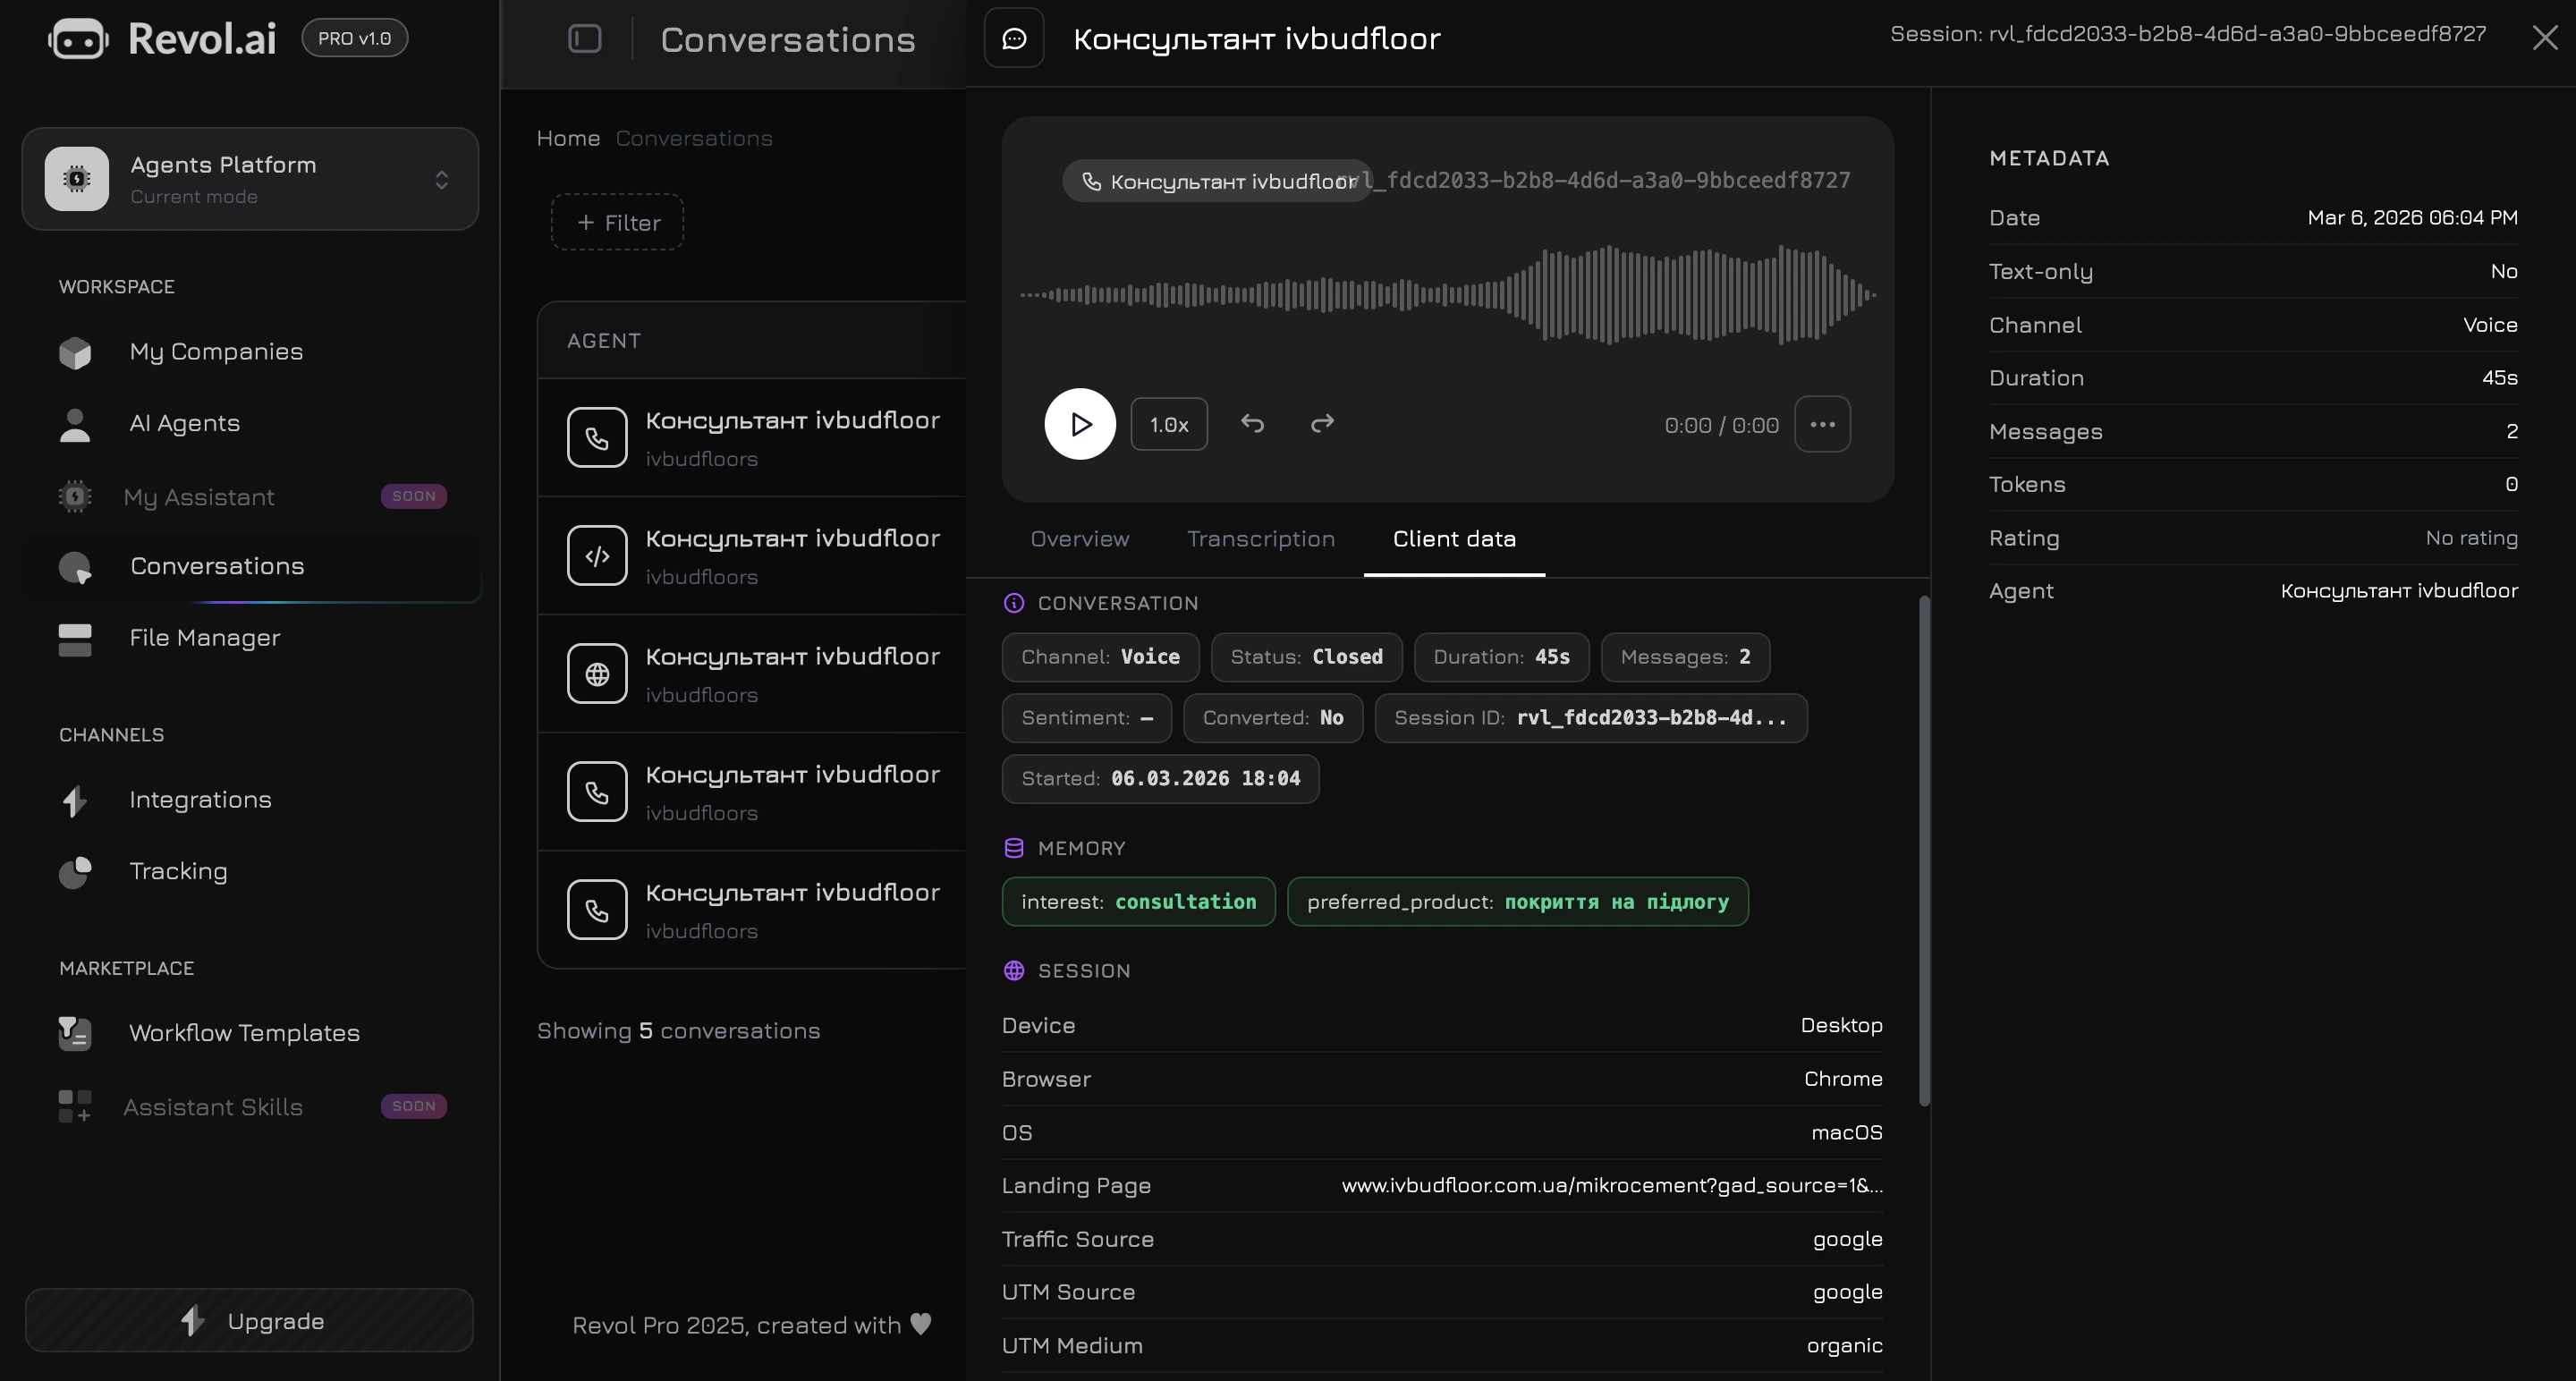The image size is (2576, 1381).
Task: Open the Agents Platform mode switcher
Action: [250, 179]
